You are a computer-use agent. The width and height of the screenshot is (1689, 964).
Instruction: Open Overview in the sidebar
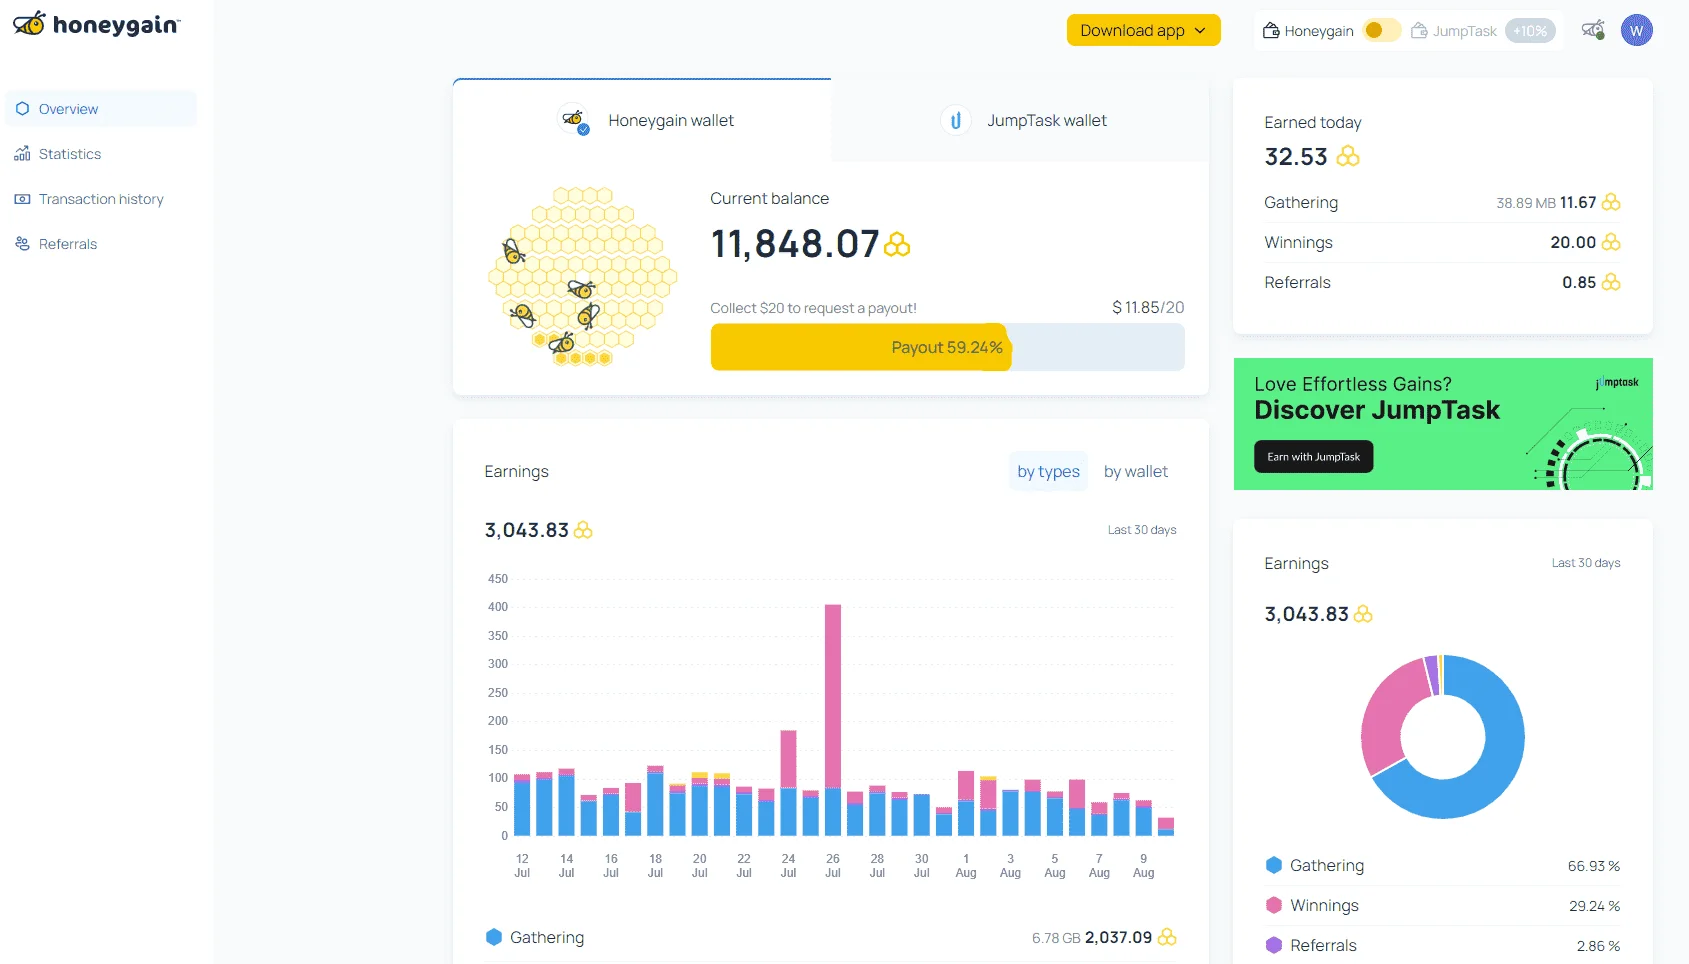tap(101, 109)
